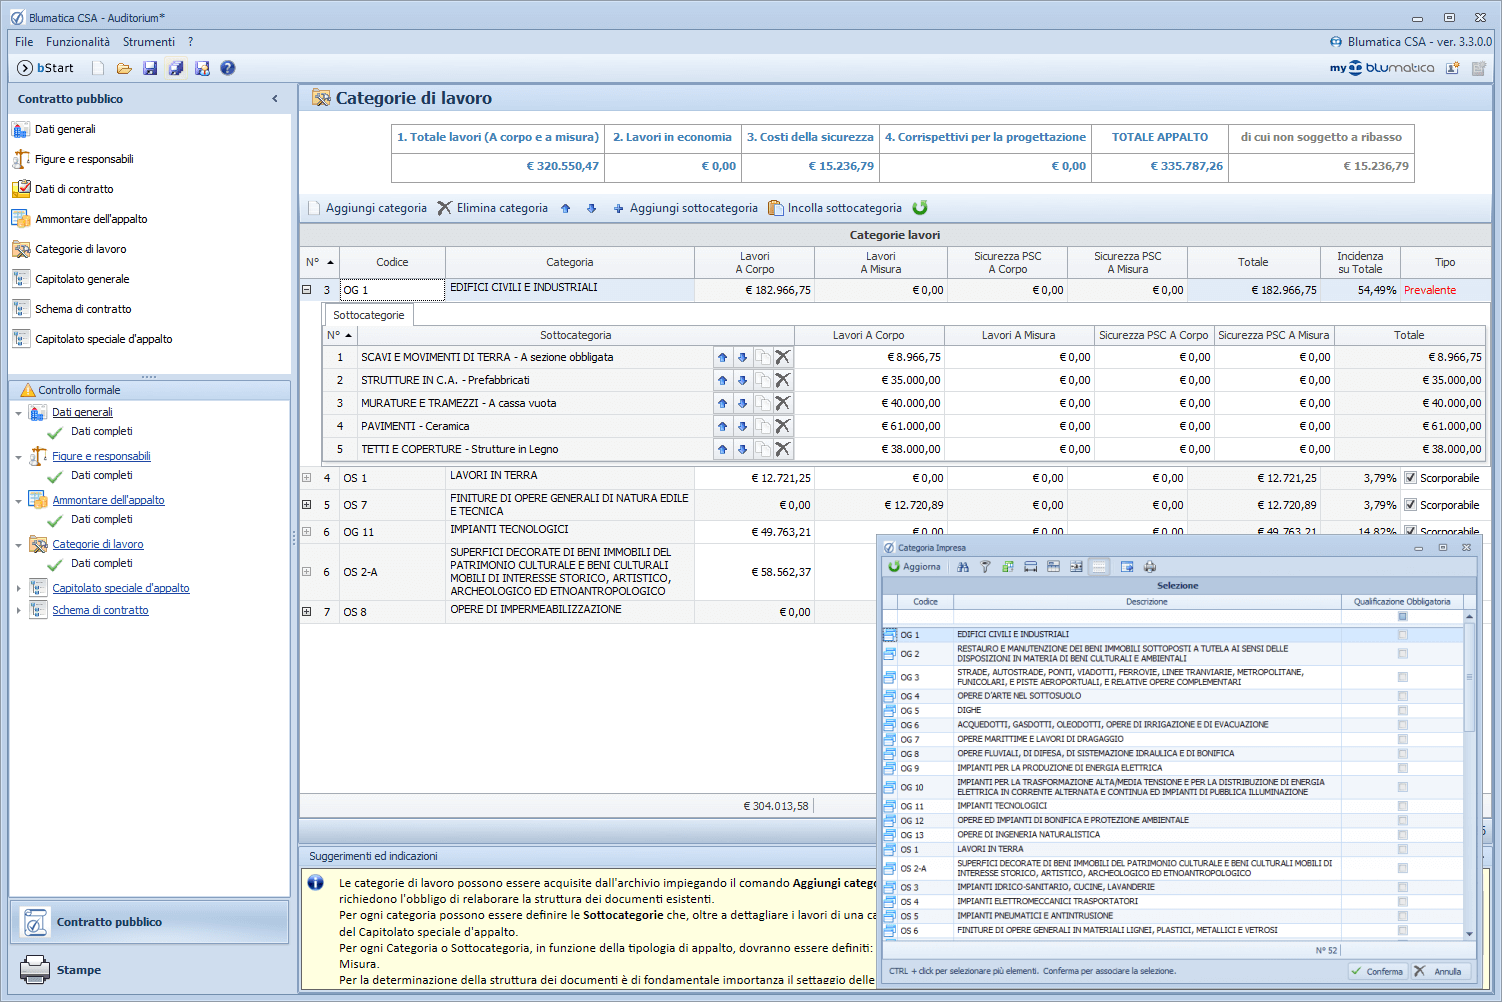Viewport: 1502px width, 1002px height.
Task: Open the Strumenti menu
Action: pos(148,42)
